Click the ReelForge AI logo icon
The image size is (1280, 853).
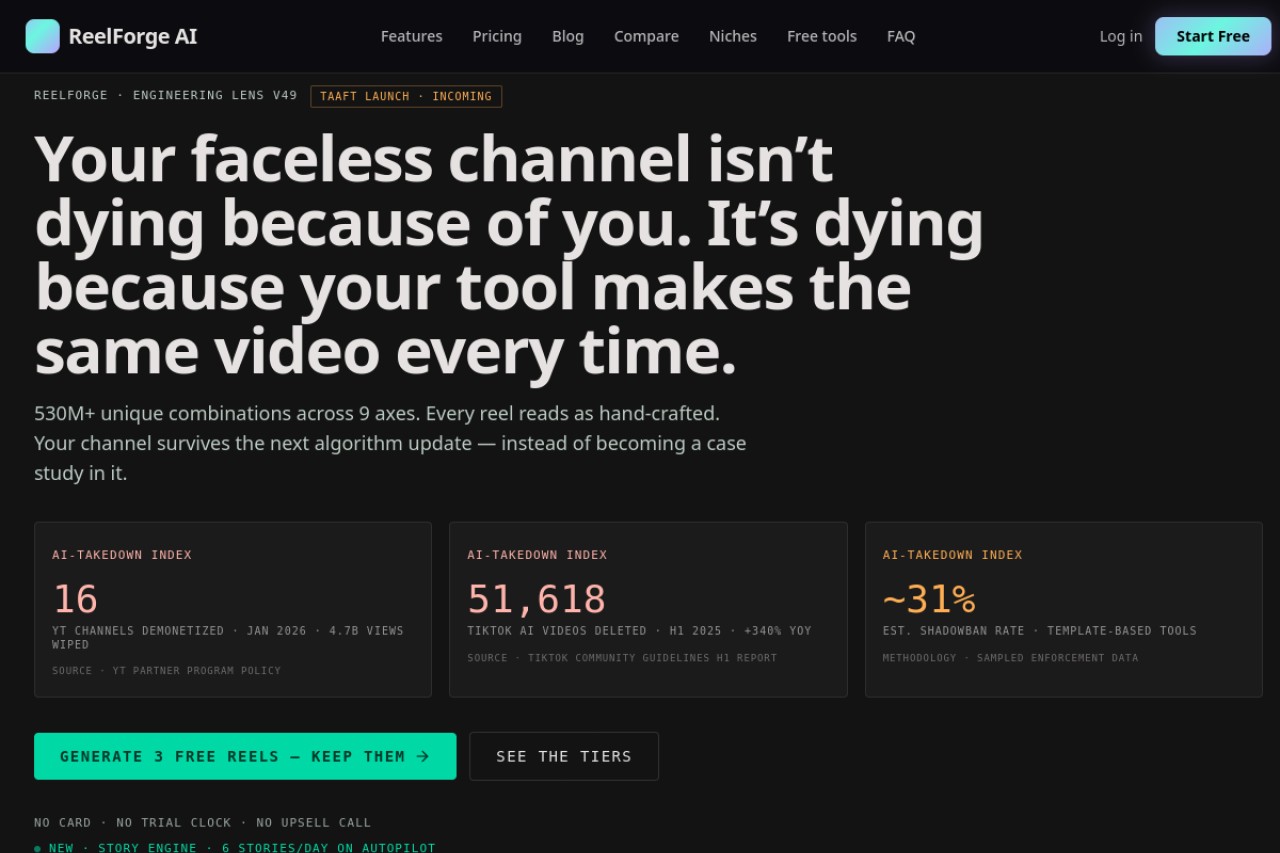43,36
